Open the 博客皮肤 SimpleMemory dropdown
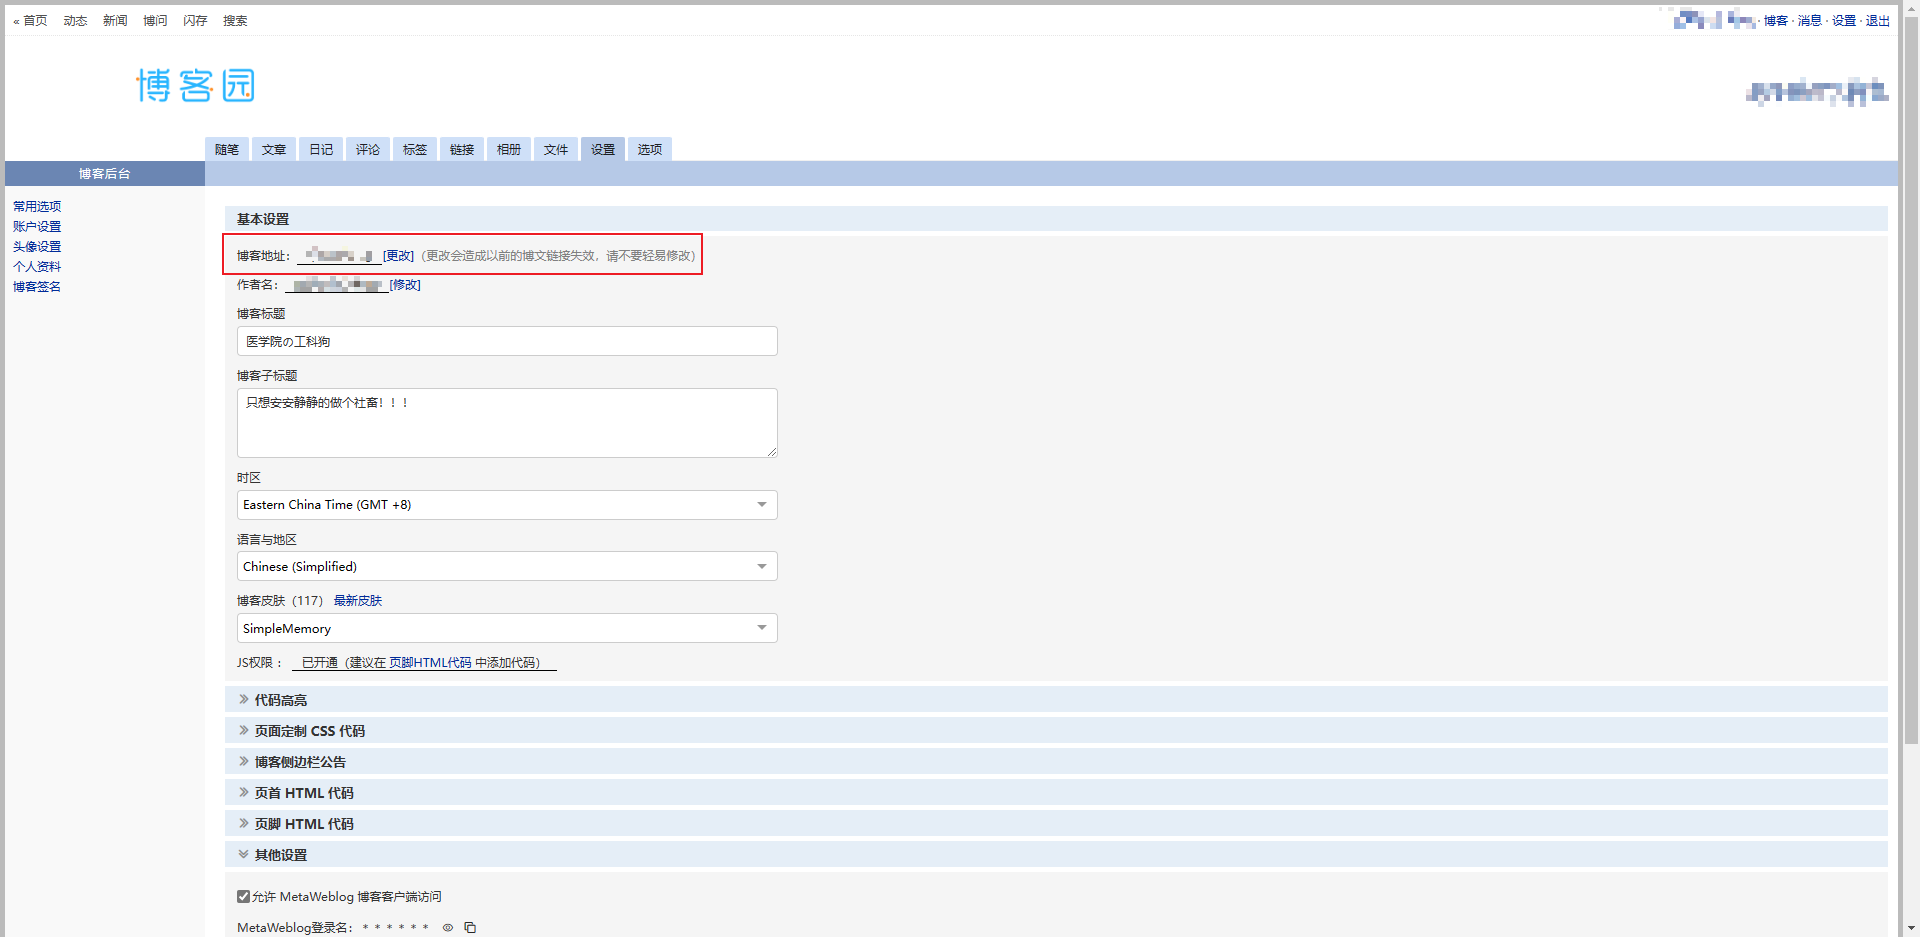The width and height of the screenshot is (1920, 937). pos(507,629)
